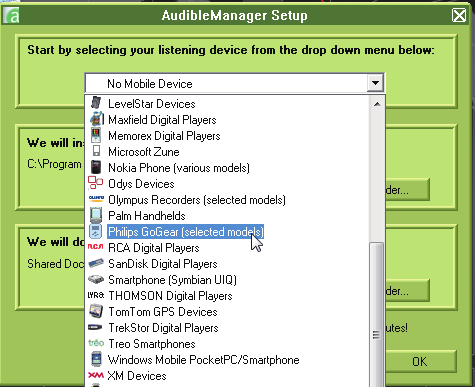Click the RCA logo icon
475x387 pixels.
[x=96, y=247]
